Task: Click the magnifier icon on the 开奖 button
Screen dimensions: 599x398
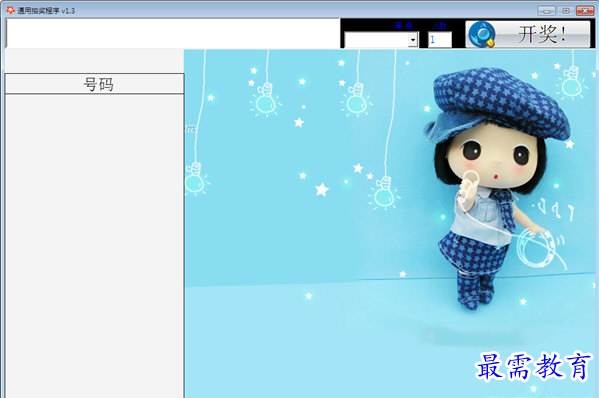Action: coord(482,34)
